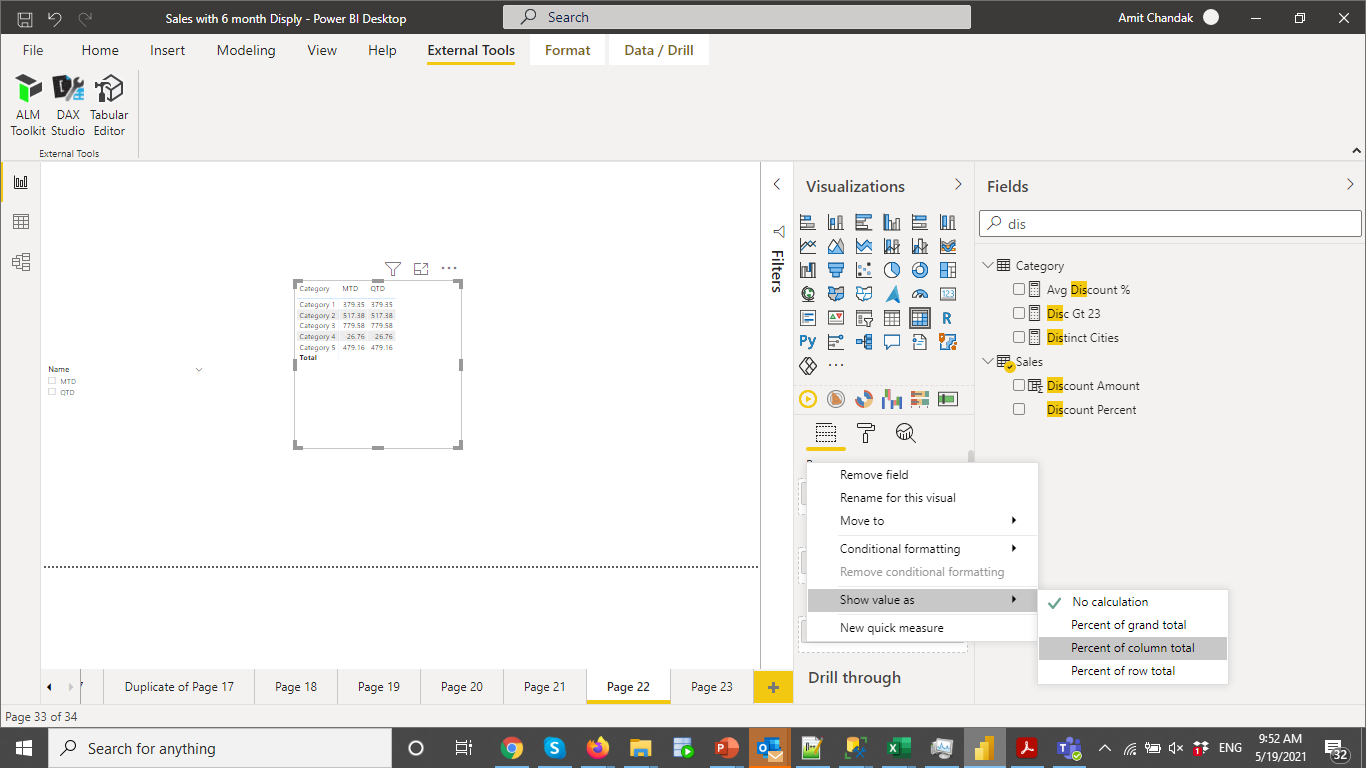Switch to Page 21 tab
This screenshot has height=768, width=1366.
(545, 687)
